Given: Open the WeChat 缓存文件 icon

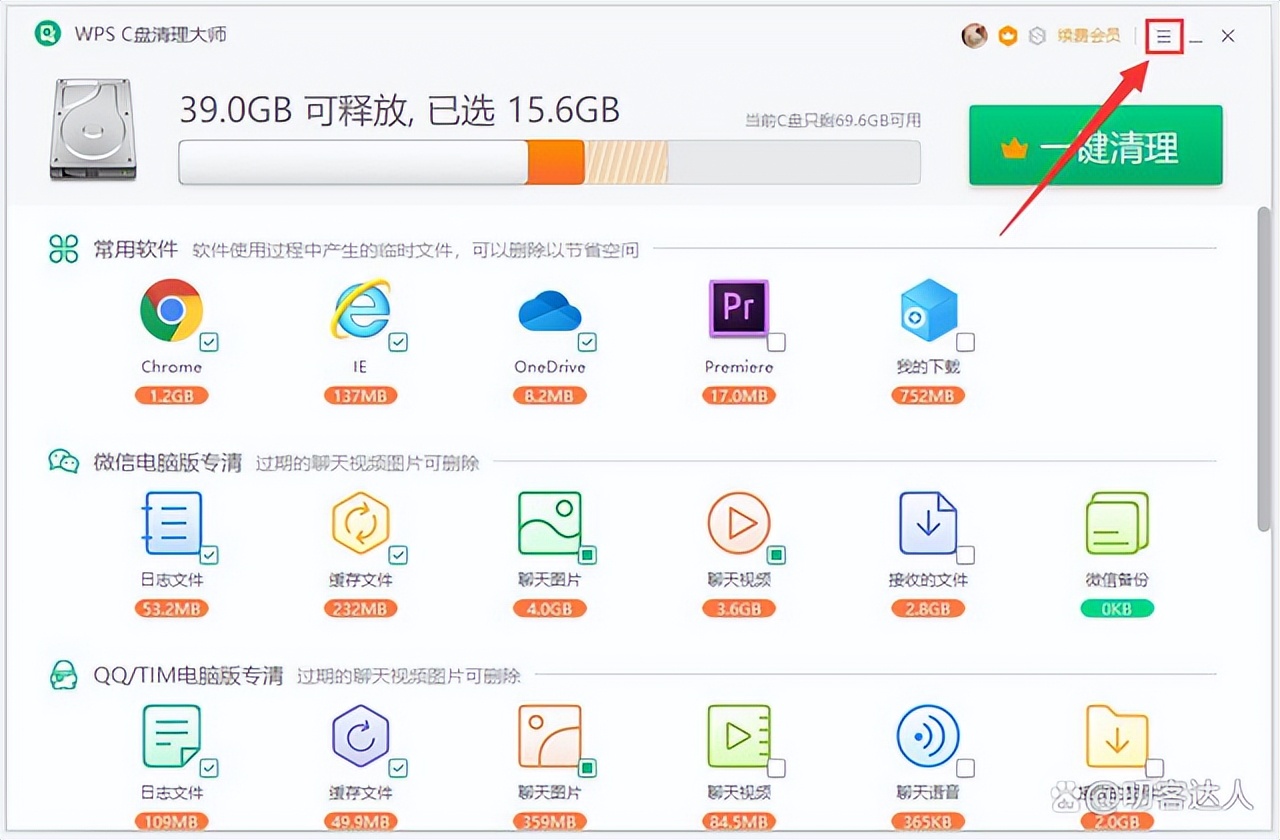Looking at the screenshot, I should (360, 523).
